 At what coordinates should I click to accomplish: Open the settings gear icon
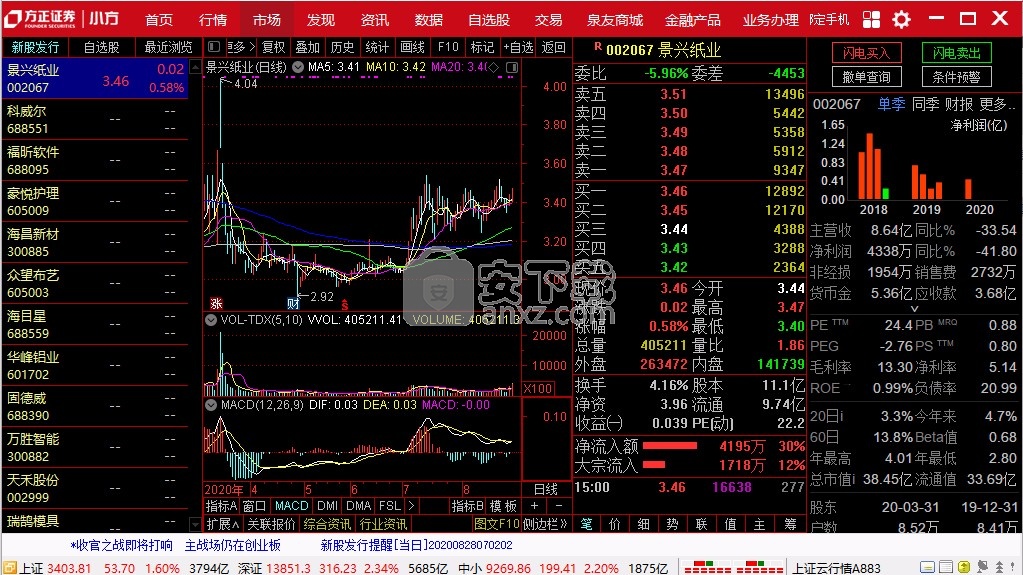tap(901, 19)
